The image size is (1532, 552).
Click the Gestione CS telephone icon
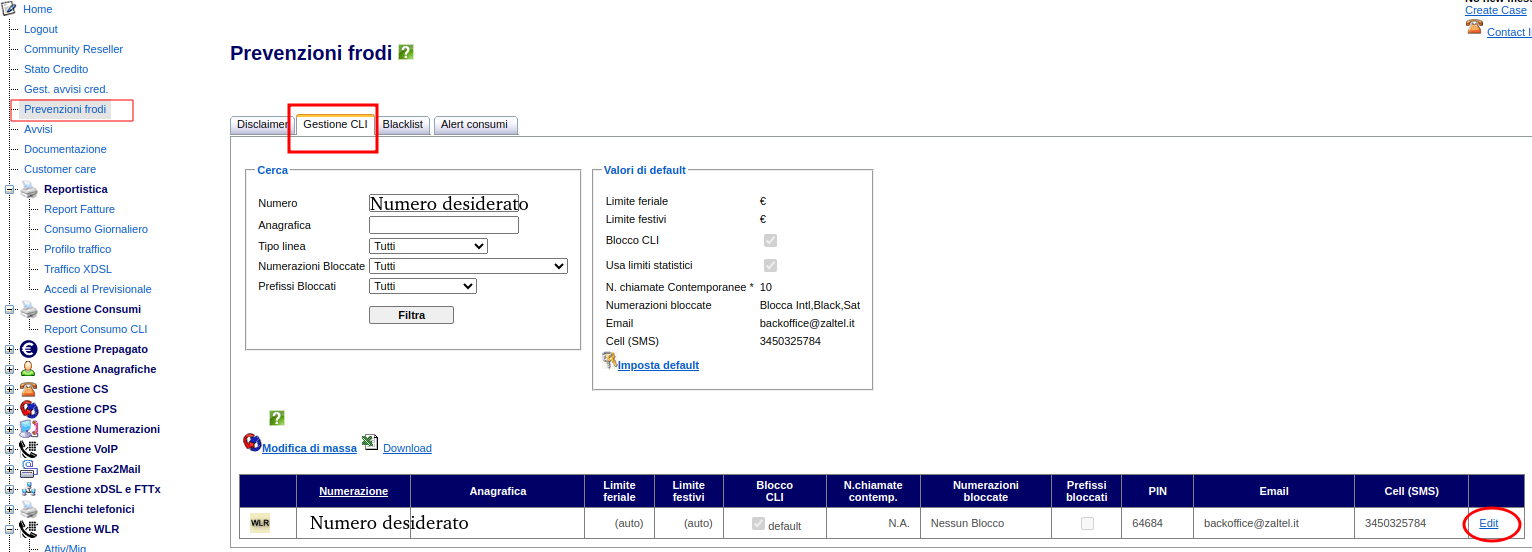click(x=29, y=389)
